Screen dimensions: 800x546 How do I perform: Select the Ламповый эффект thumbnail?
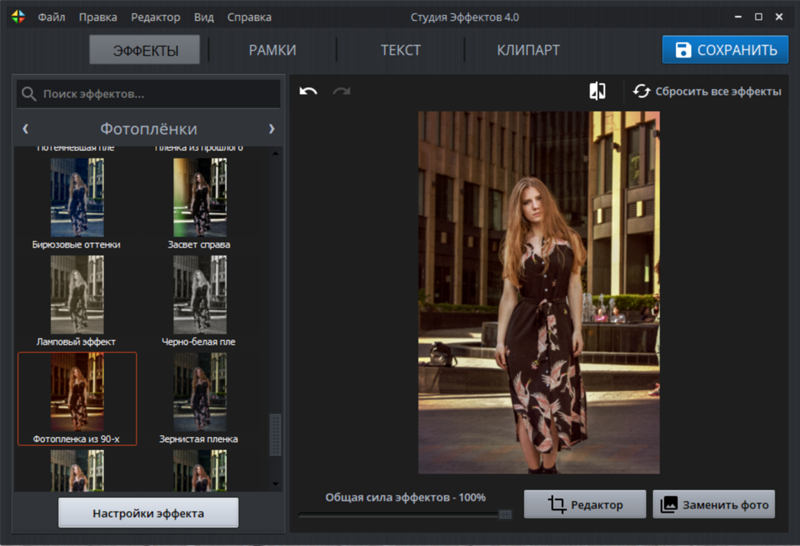click(x=77, y=295)
